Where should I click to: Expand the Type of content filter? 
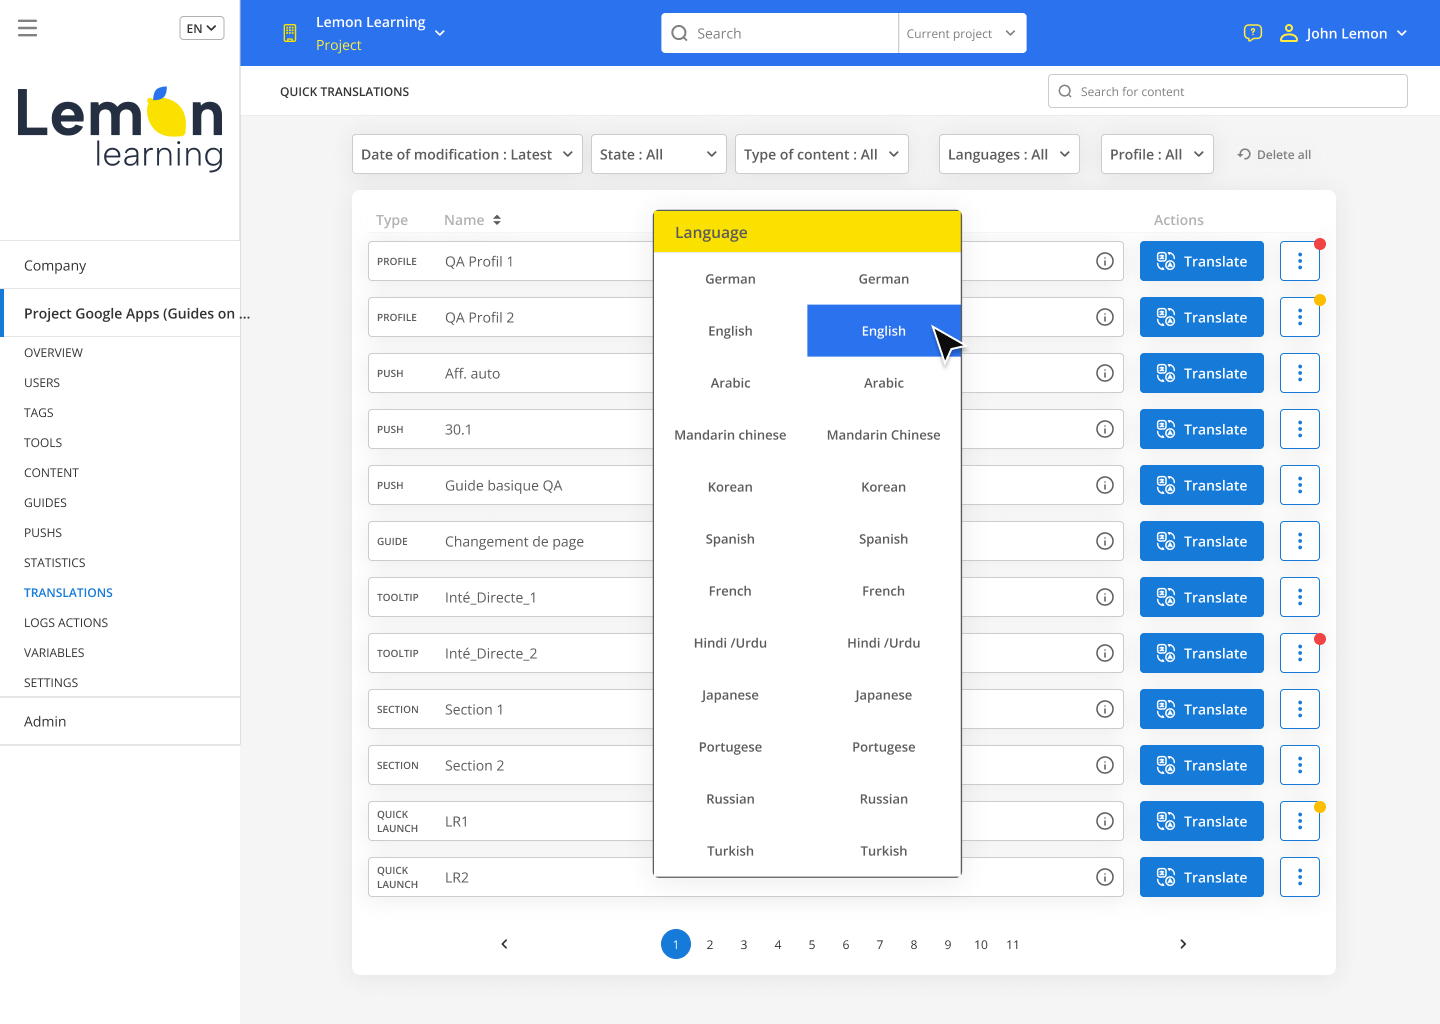(x=821, y=154)
